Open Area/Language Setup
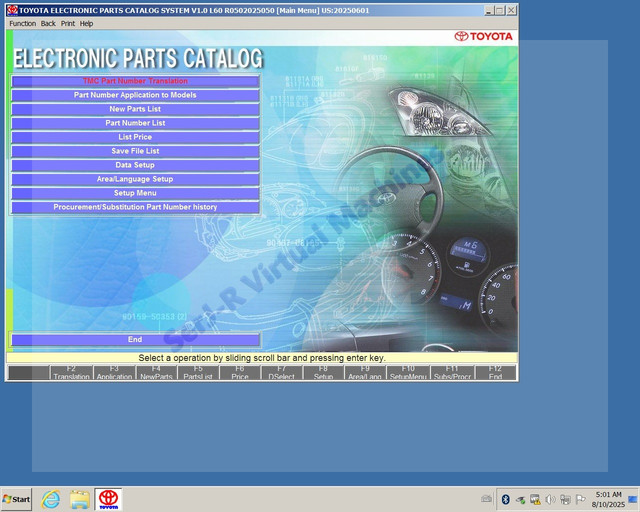The height and width of the screenshot is (512, 640). [x=135, y=179]
